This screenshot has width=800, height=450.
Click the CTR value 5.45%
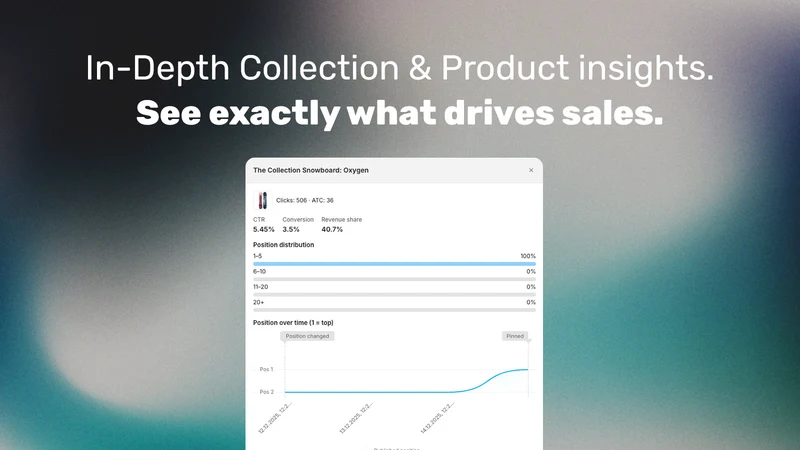click(x=263, y=230)
